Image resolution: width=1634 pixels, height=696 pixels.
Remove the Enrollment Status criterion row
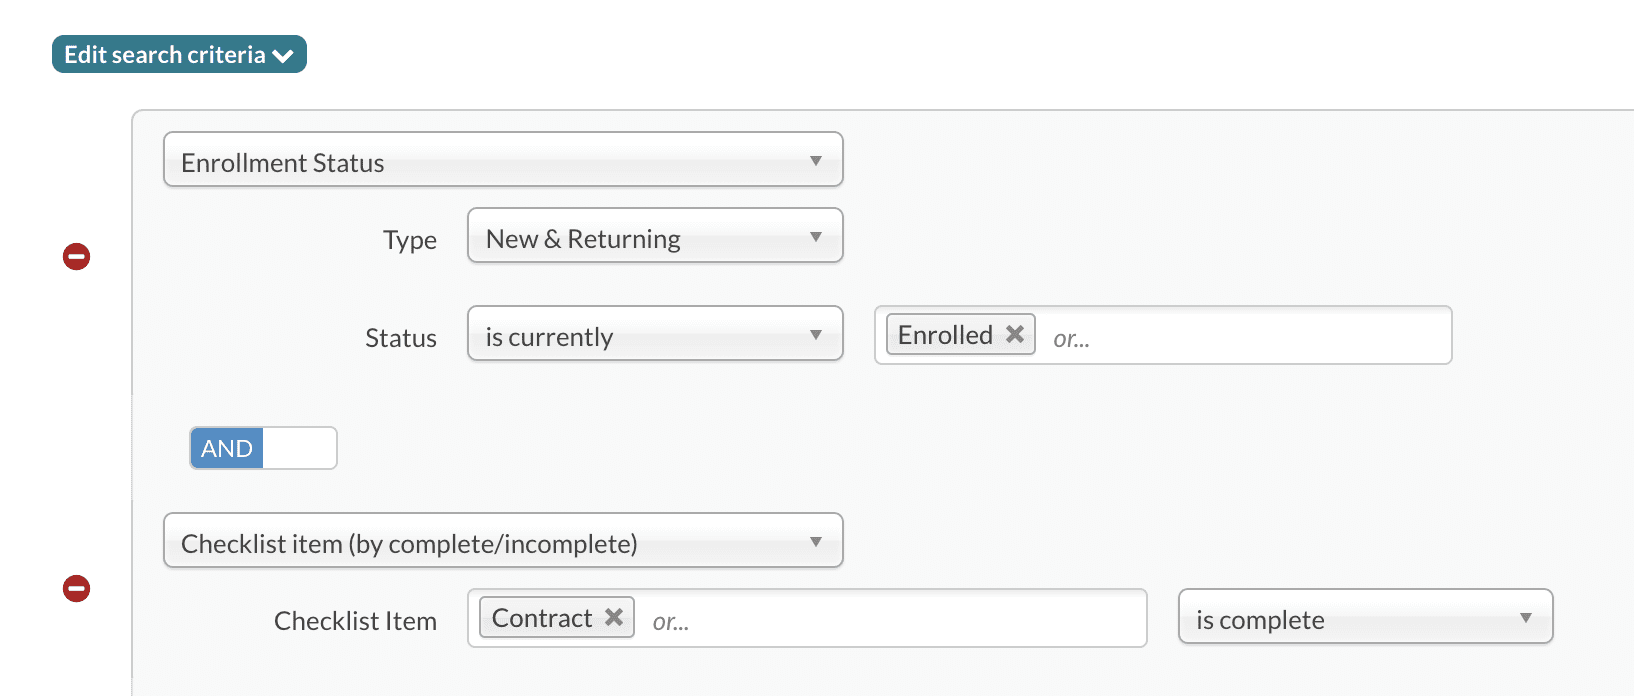point(77,257)
